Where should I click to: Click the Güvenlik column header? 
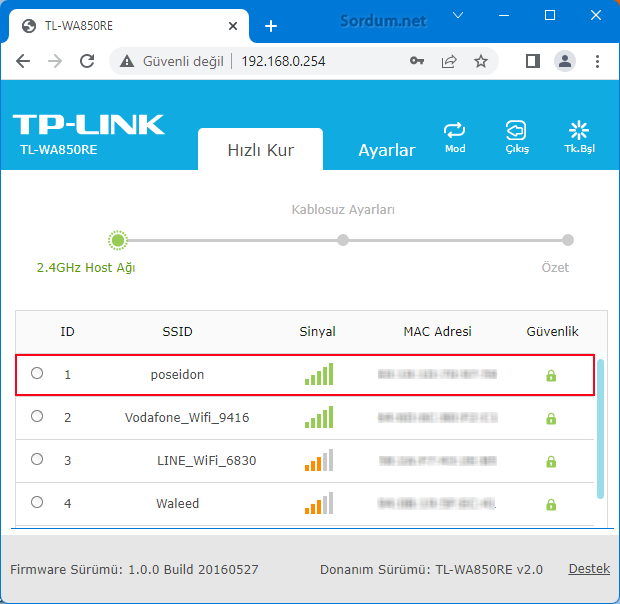(x=552, y=331)
